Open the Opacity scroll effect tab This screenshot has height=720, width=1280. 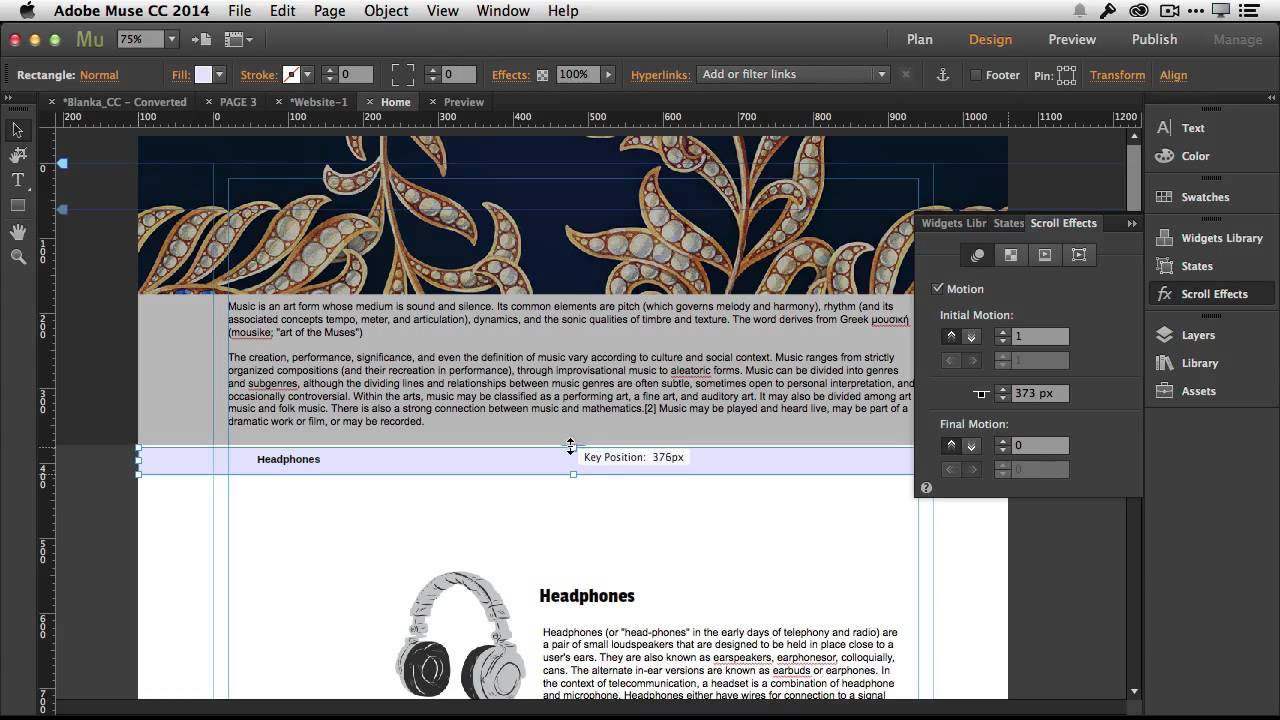tap(1011, 255)
